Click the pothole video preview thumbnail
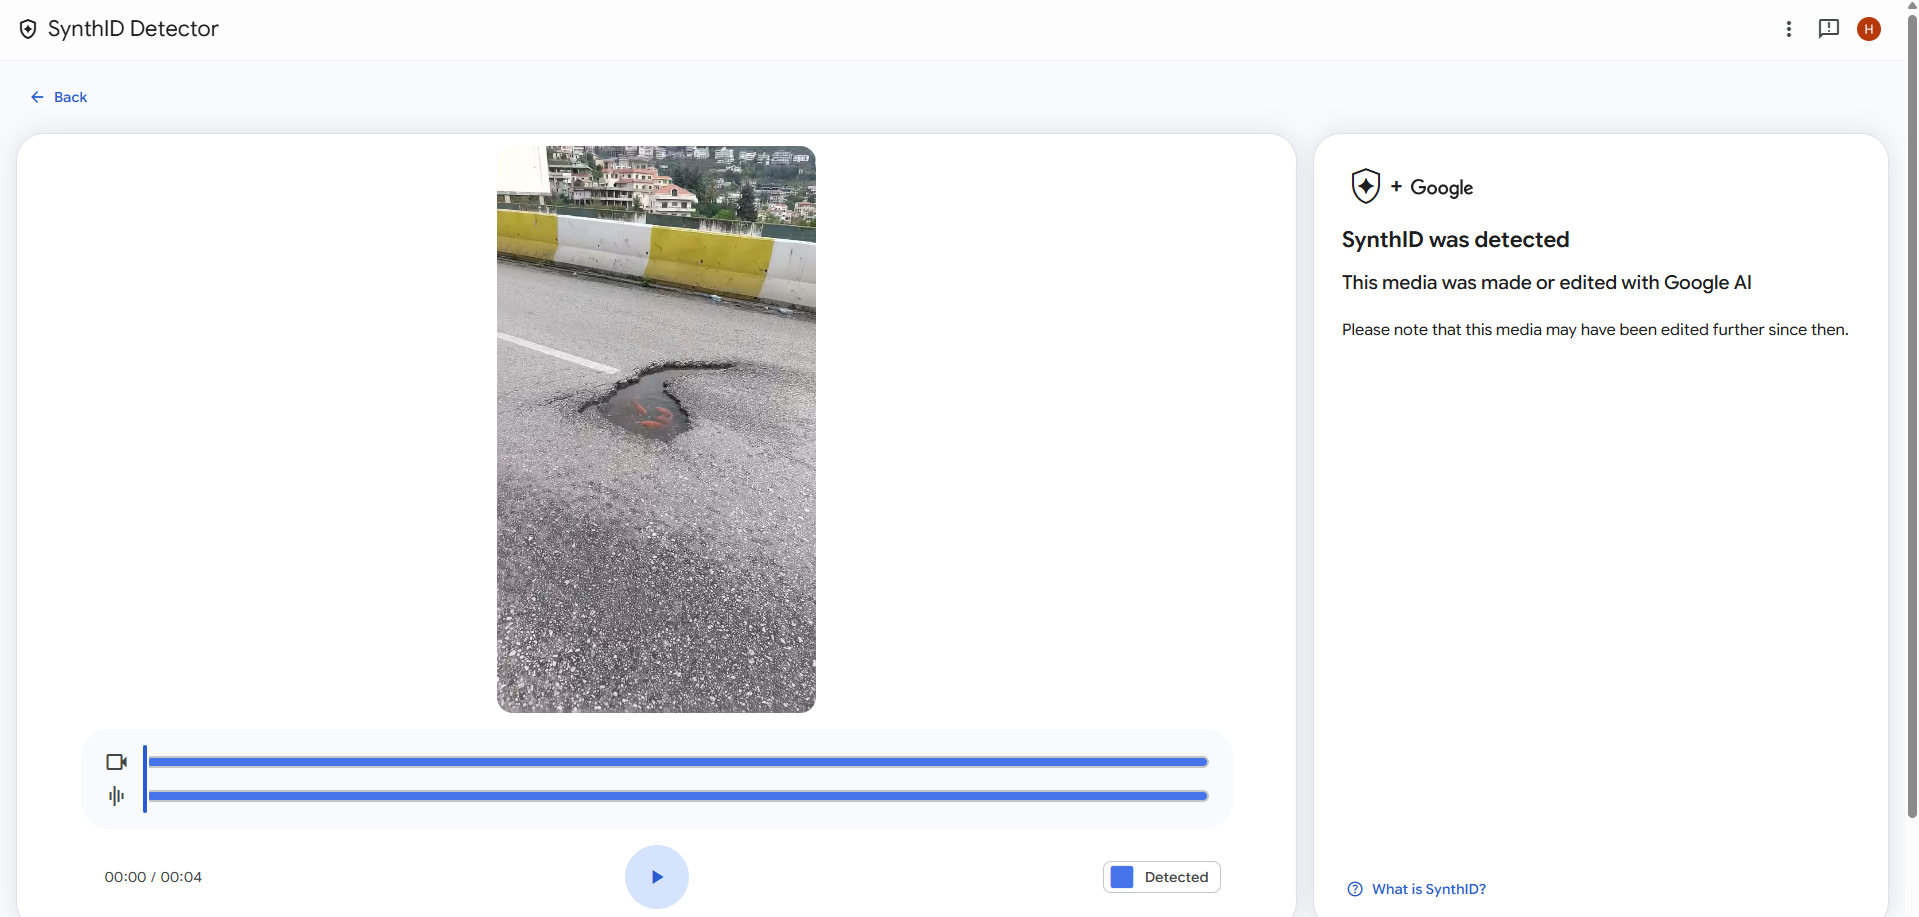 [656, 429]
